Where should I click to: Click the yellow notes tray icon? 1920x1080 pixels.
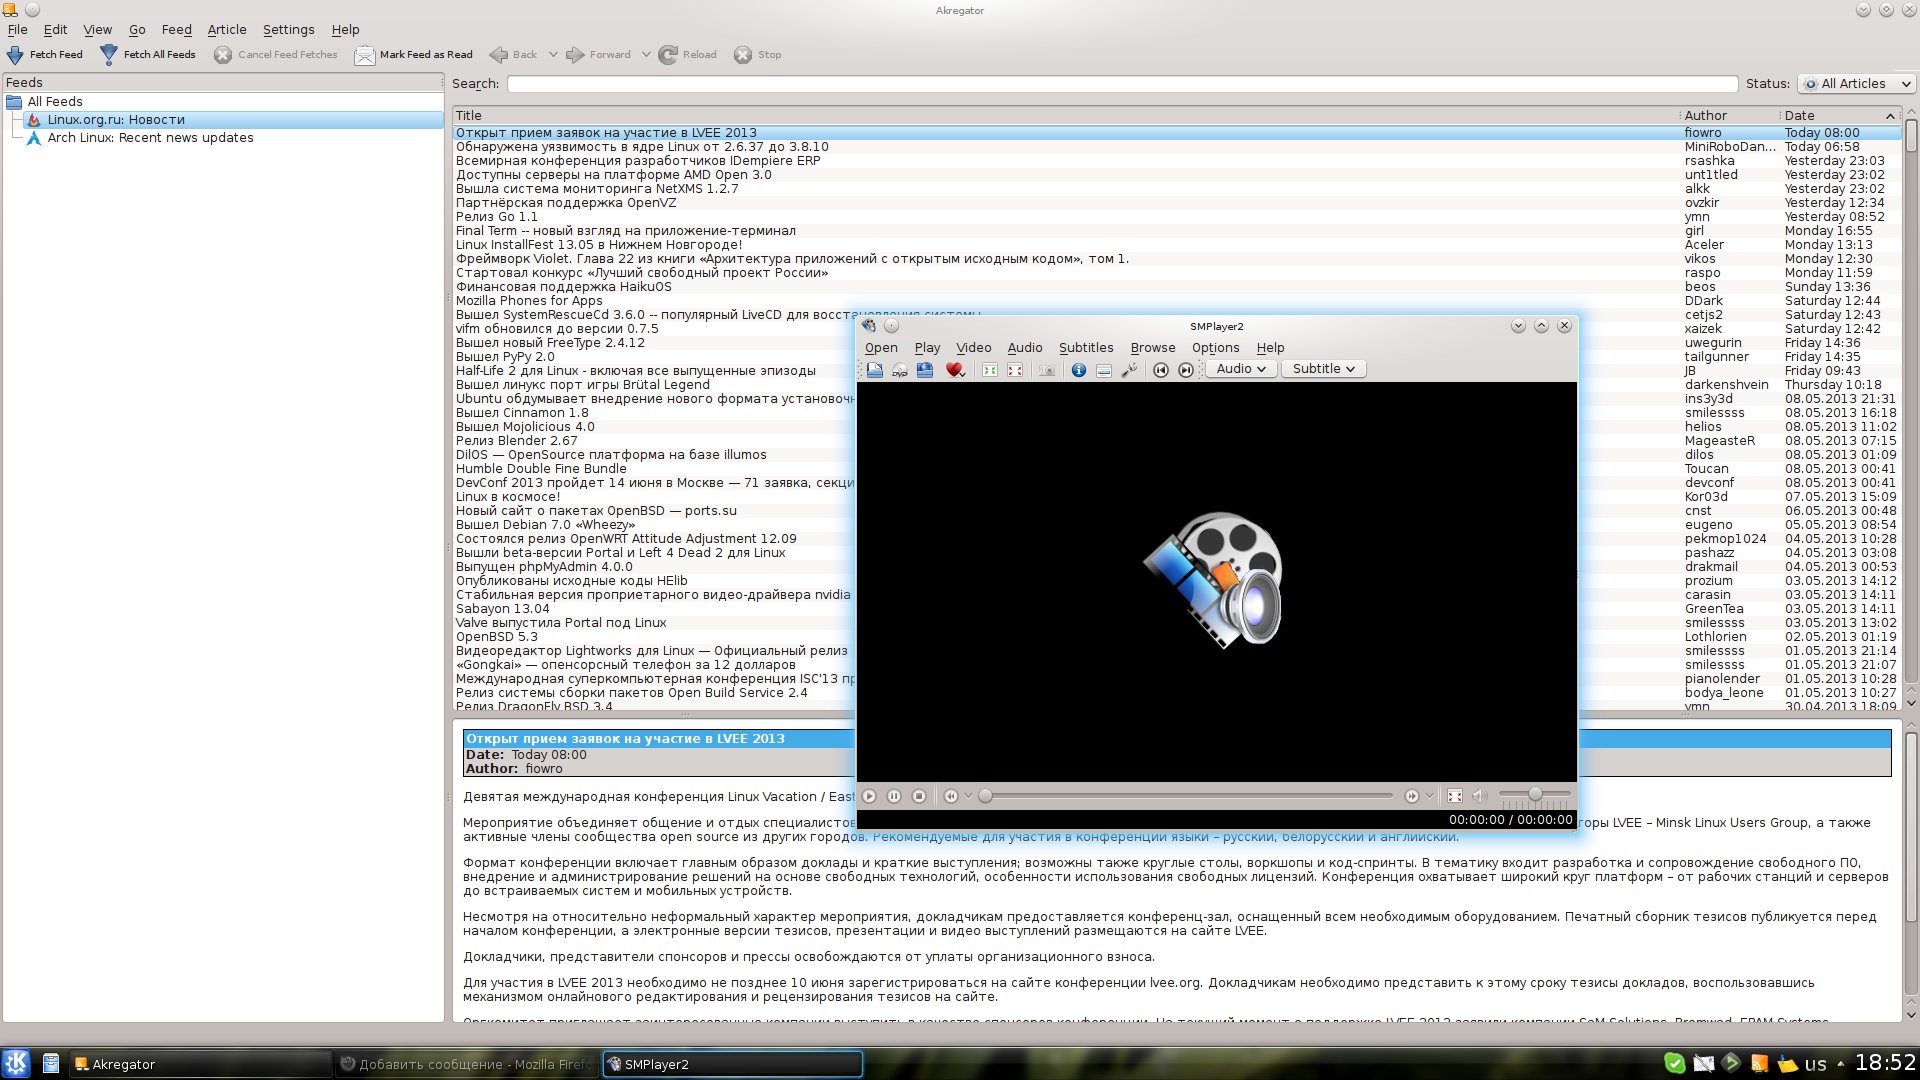[1788, 1063]
